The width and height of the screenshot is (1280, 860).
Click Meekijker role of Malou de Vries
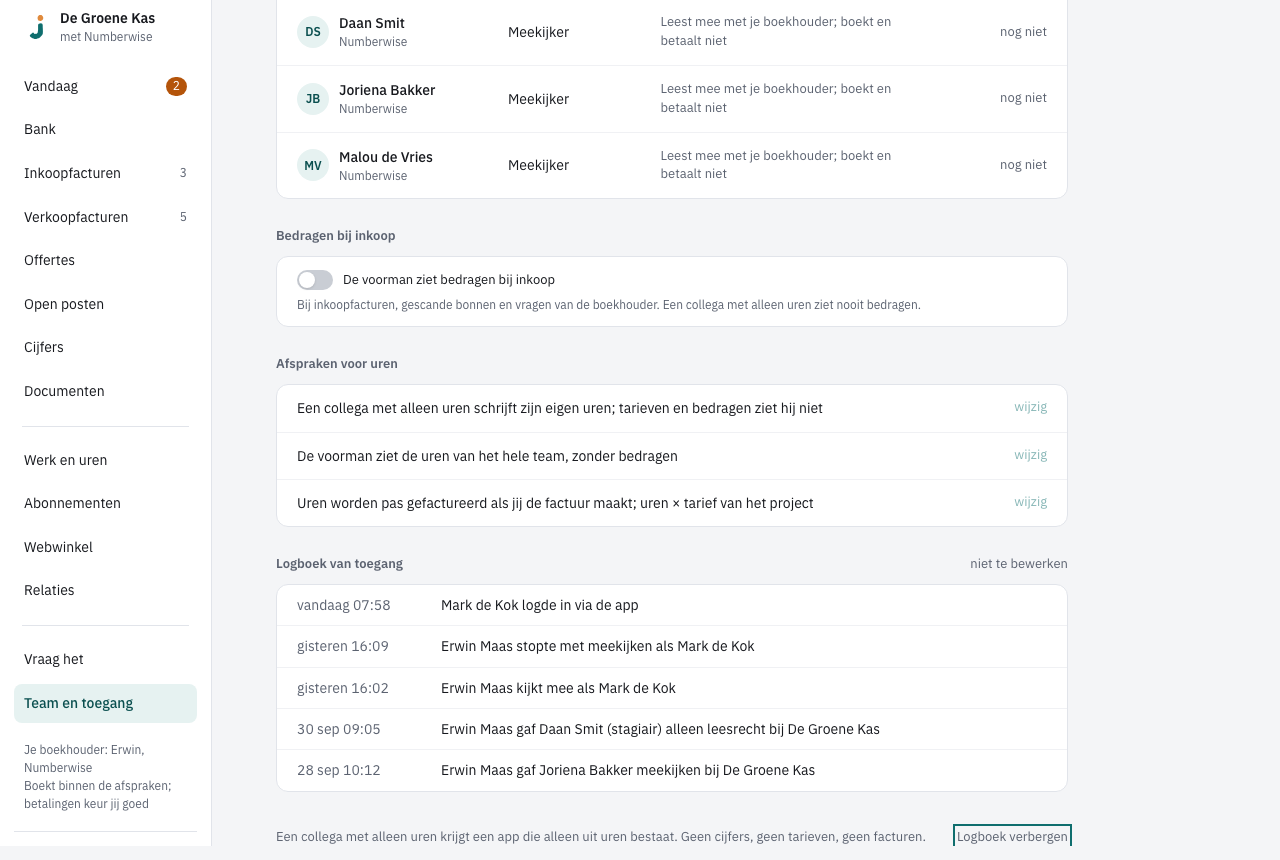click(x=538, y=165)
